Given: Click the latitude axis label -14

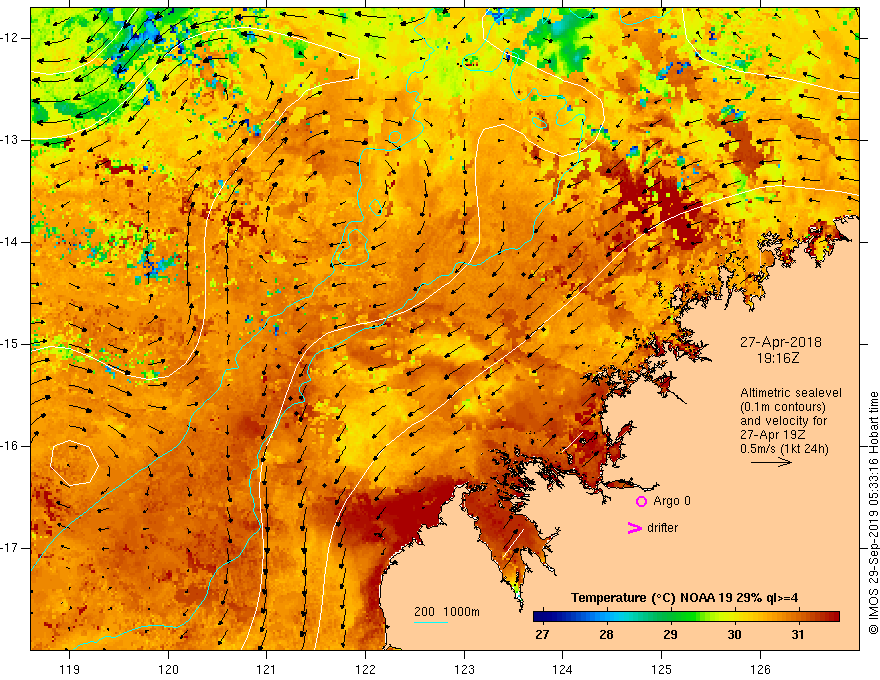Looking at the screenshot, I should [x=11, y=242].
